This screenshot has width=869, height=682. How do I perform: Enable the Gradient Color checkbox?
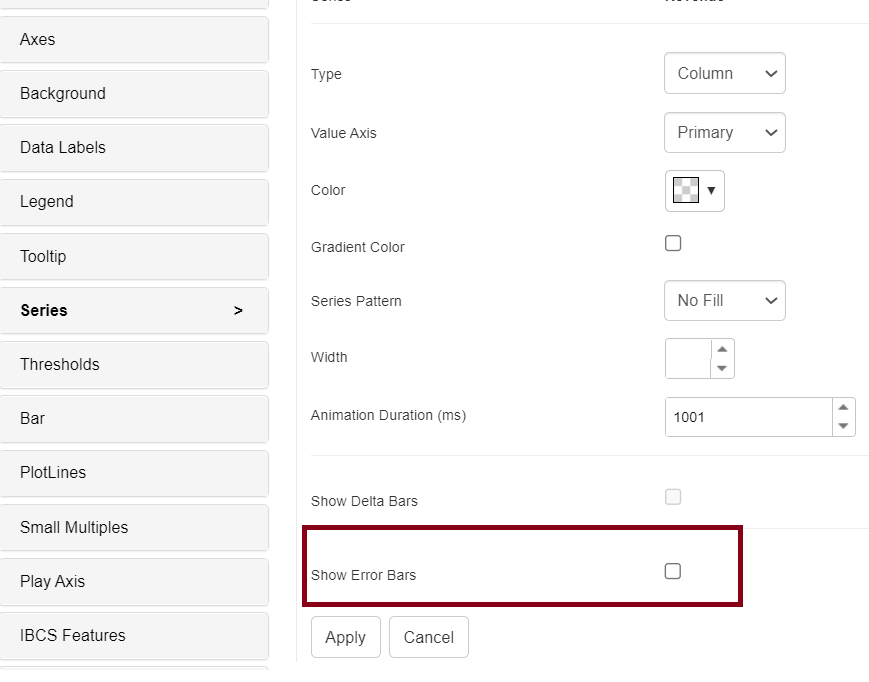click(x=672, y=242)
